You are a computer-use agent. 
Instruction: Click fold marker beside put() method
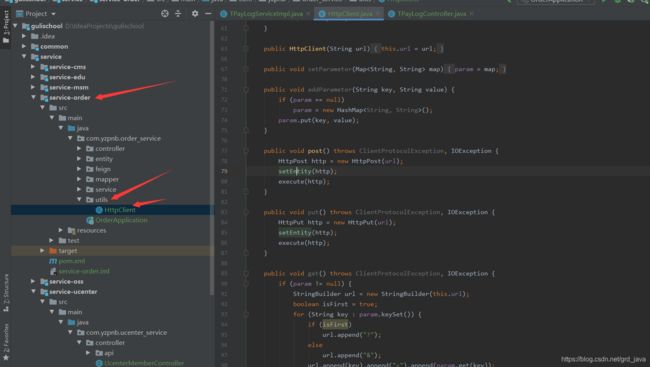coord(246,212)
